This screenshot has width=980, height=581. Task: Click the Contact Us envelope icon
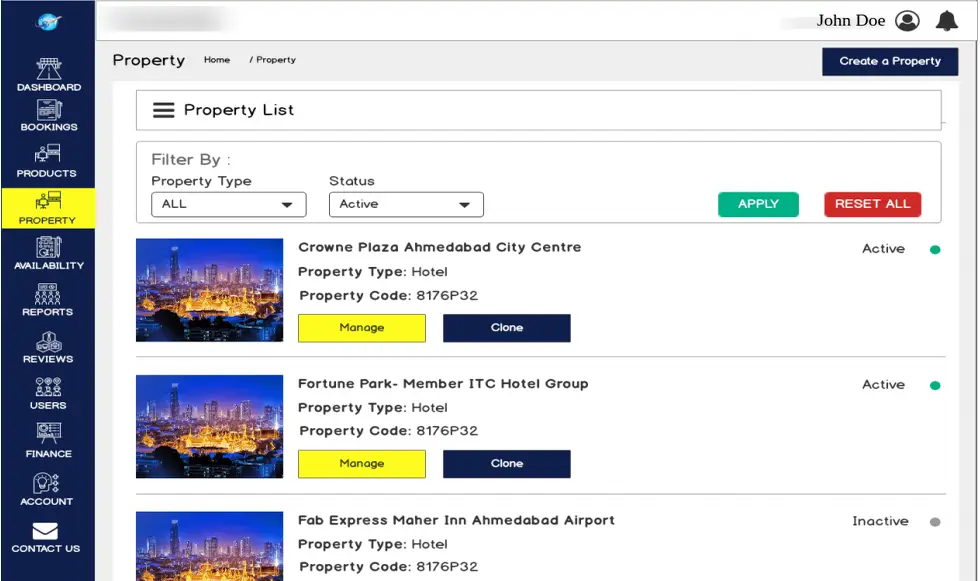[45, 531]
